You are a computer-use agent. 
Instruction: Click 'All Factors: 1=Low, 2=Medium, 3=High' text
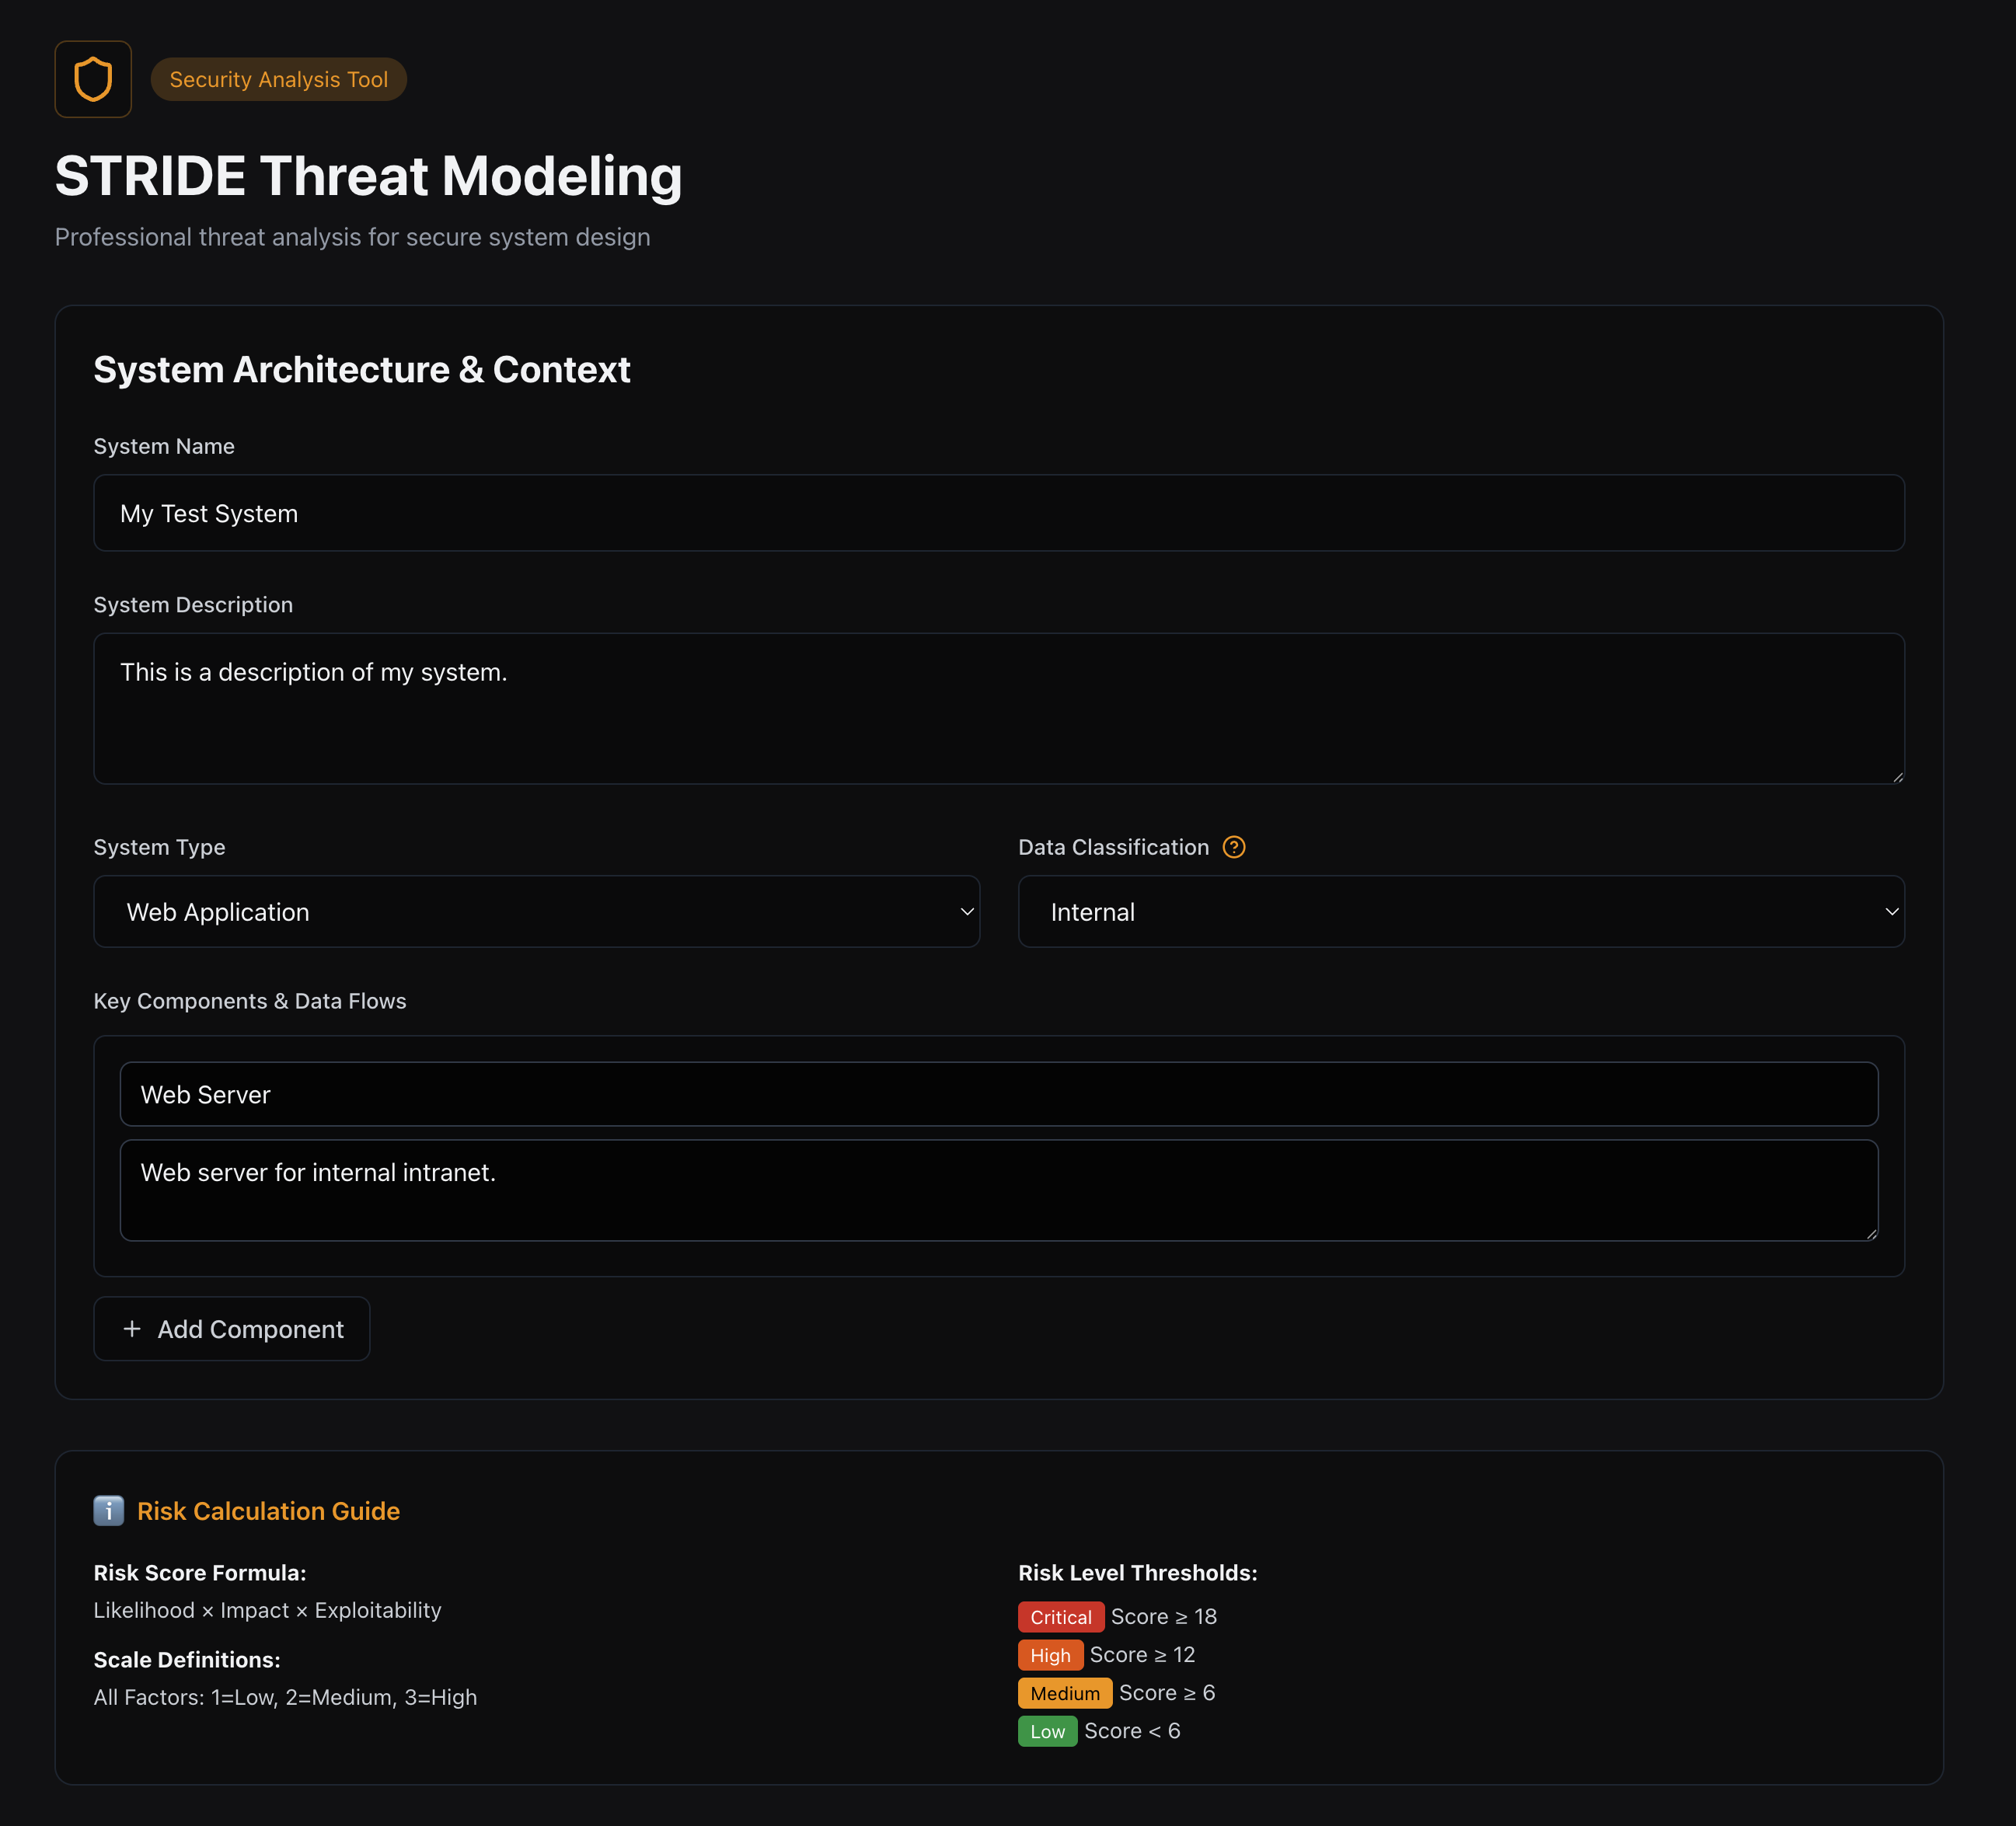(285, 1697)
